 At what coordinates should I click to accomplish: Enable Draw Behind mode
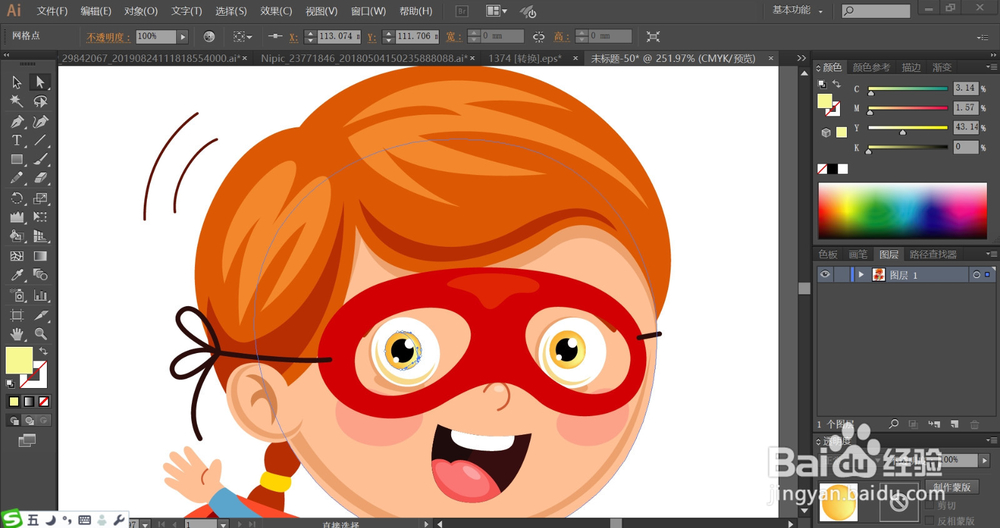tap(29, 421)
